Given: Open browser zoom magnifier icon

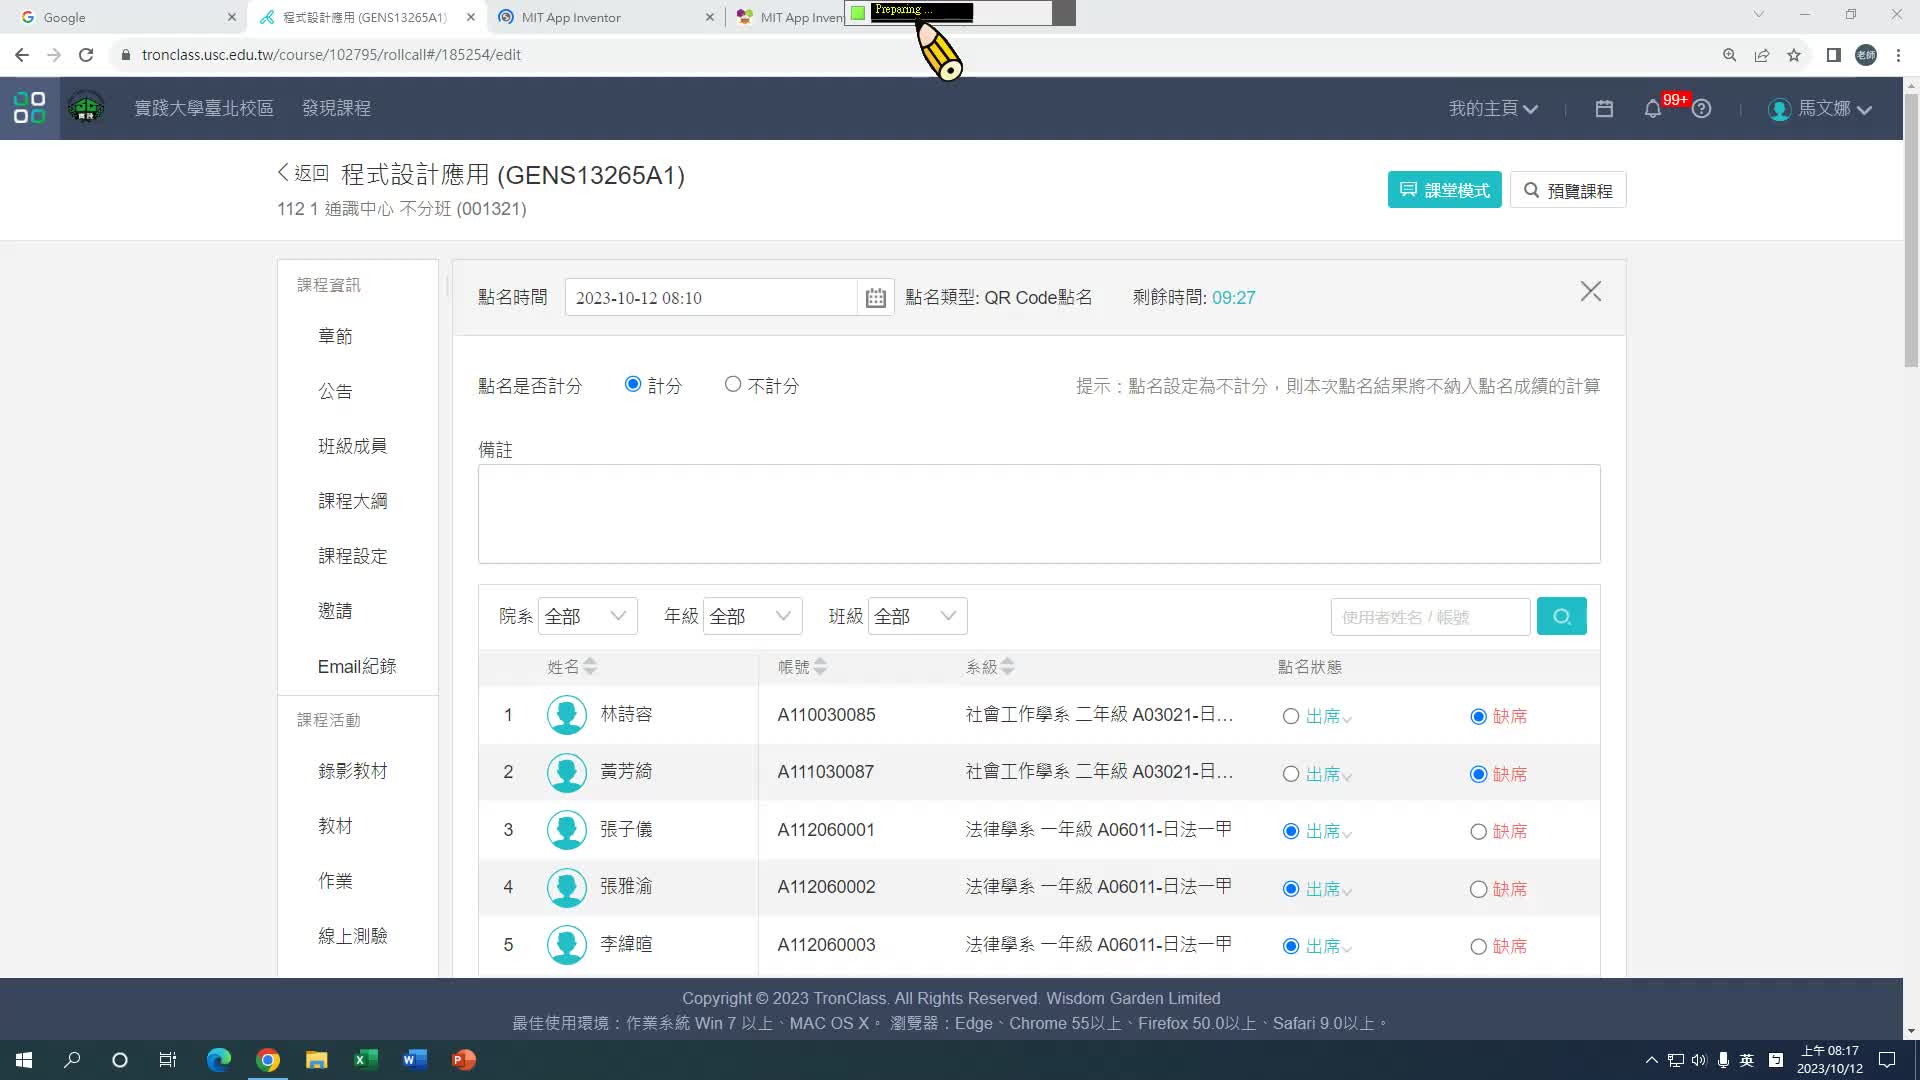Looking at the screenshot, I should [x=1729, y=55].
